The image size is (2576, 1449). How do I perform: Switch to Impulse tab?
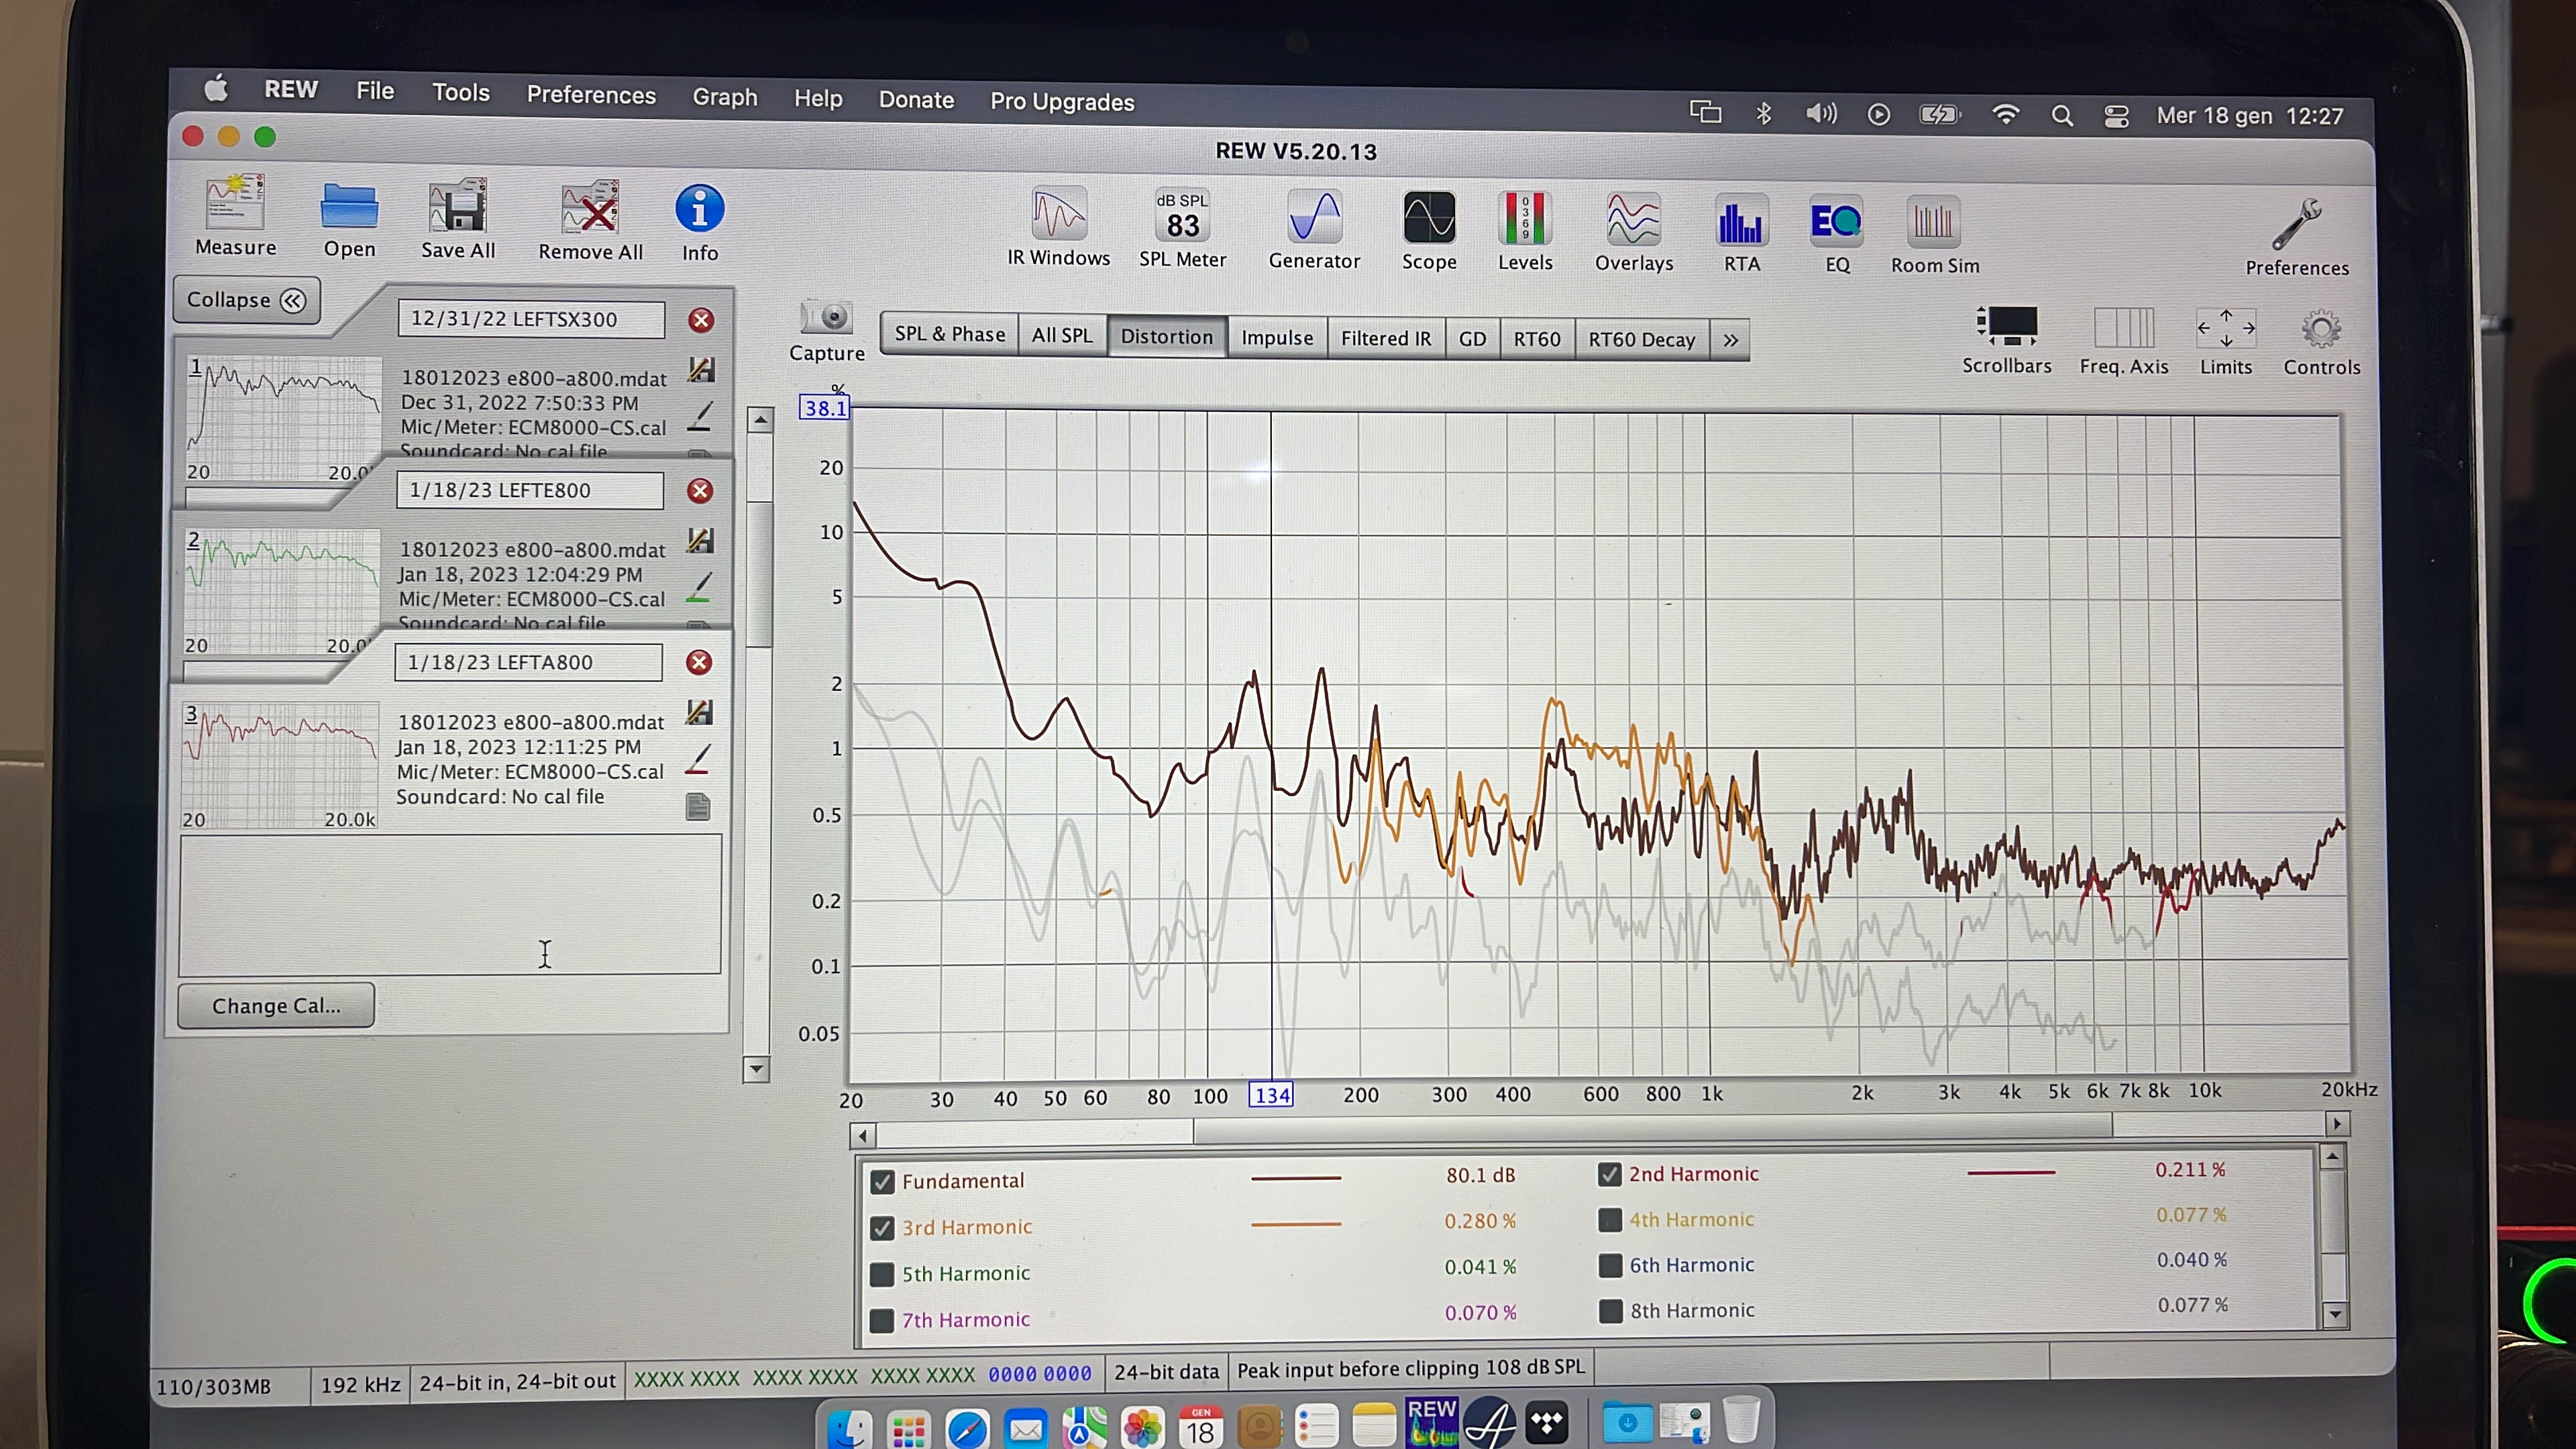click(x=1277, y=338)
